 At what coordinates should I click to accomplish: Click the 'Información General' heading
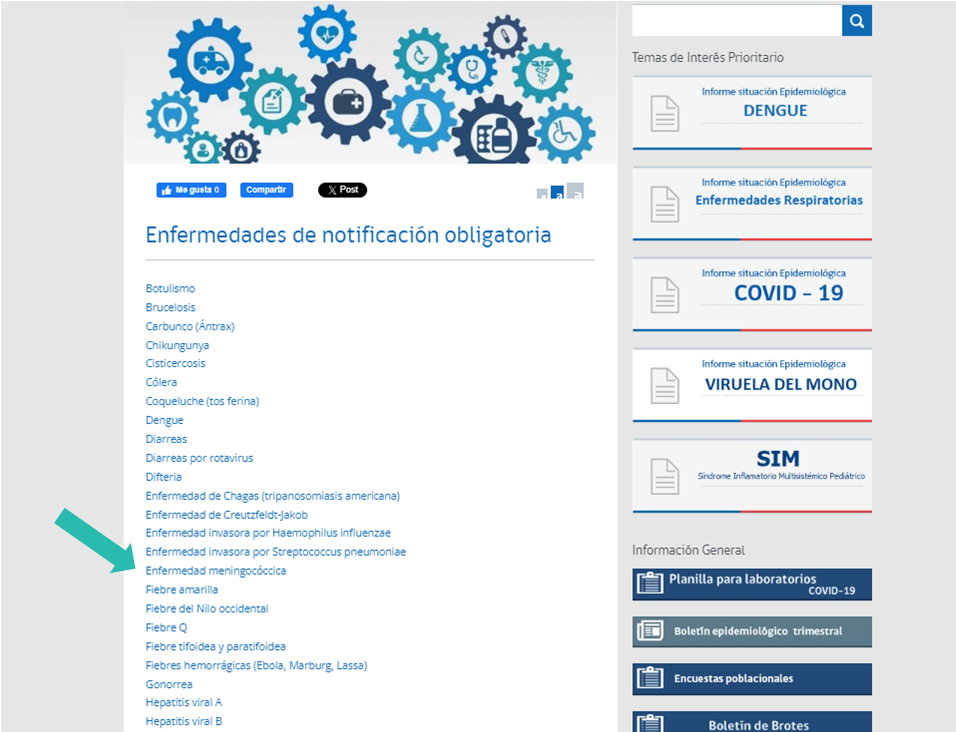click(x=688, y=550)
